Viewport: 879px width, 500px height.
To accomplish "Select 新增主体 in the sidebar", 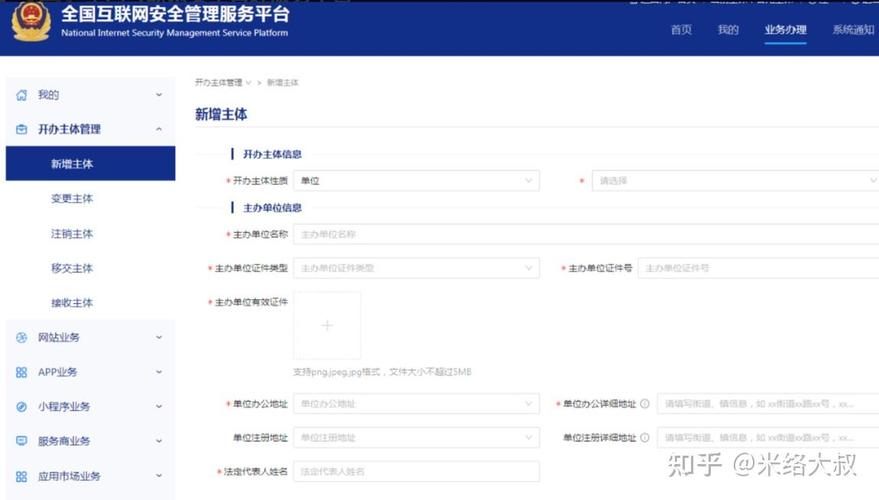I will [90, 164].
